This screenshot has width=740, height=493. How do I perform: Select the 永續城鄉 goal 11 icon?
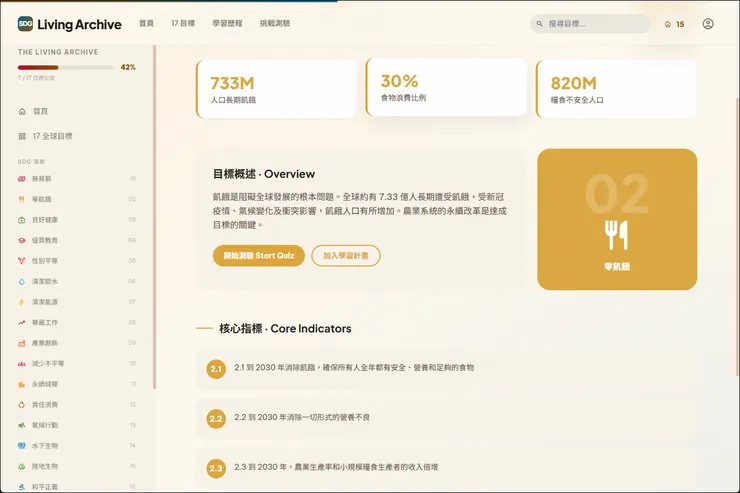tap(22, 384)
